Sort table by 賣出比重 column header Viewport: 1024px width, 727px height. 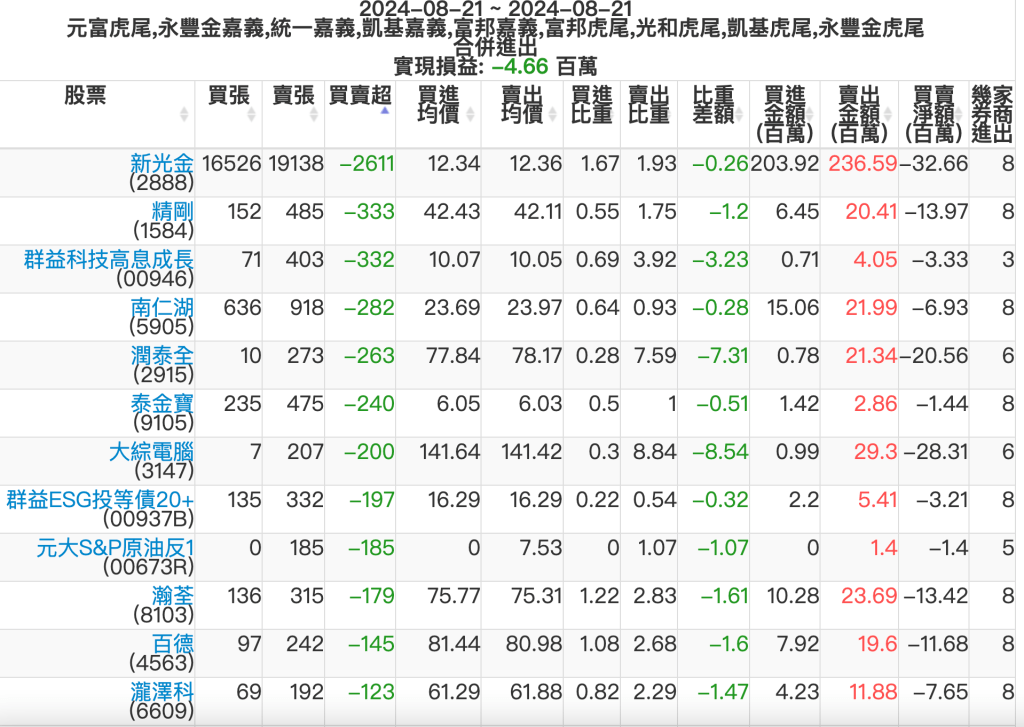point(649,105)
